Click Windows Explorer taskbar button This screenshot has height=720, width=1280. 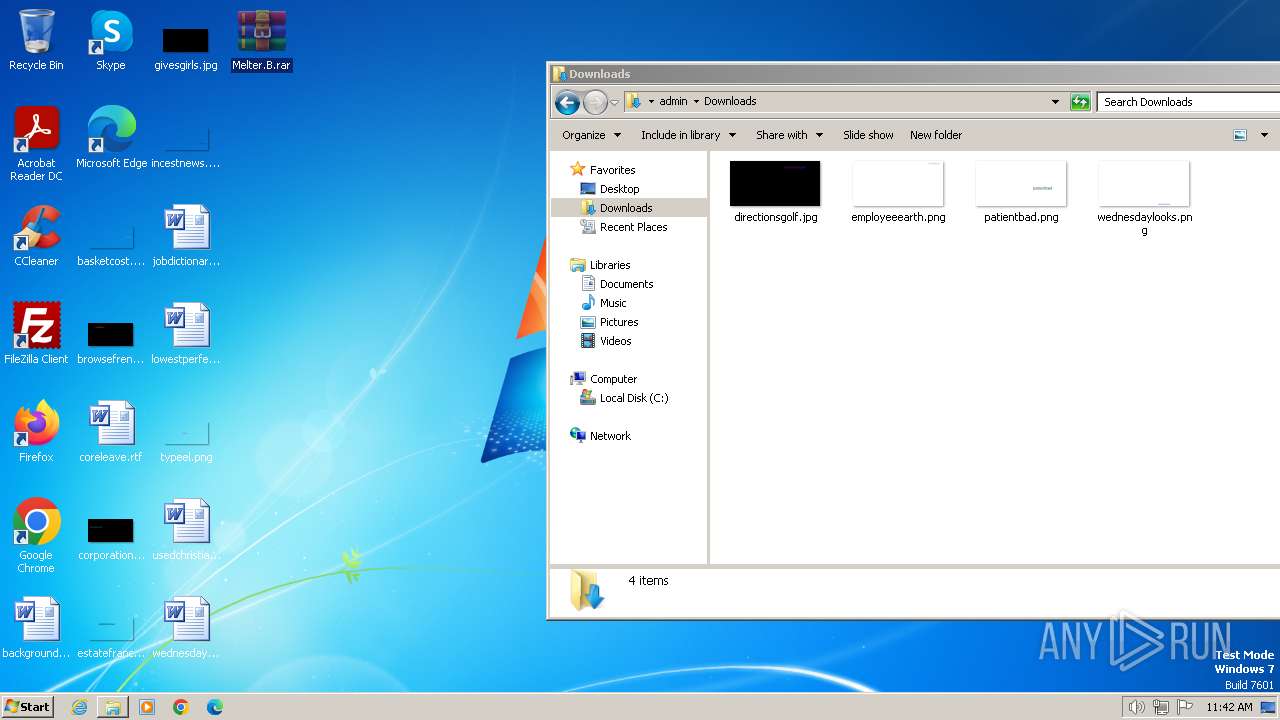(x=113, y=707)
